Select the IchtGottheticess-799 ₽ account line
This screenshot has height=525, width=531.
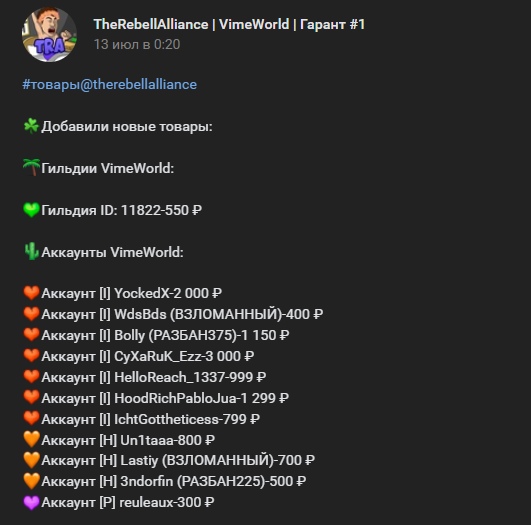(142, 419)
